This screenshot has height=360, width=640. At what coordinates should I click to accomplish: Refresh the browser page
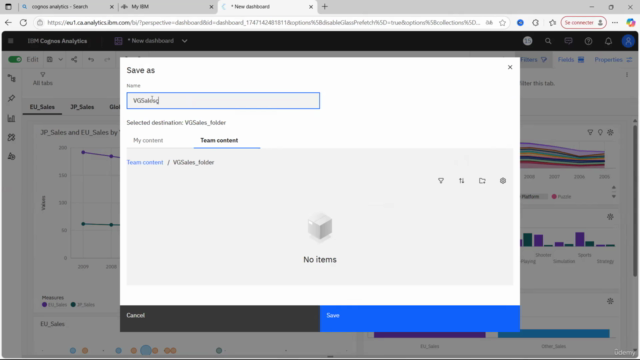pyautogui.click(x=23, y=23)
